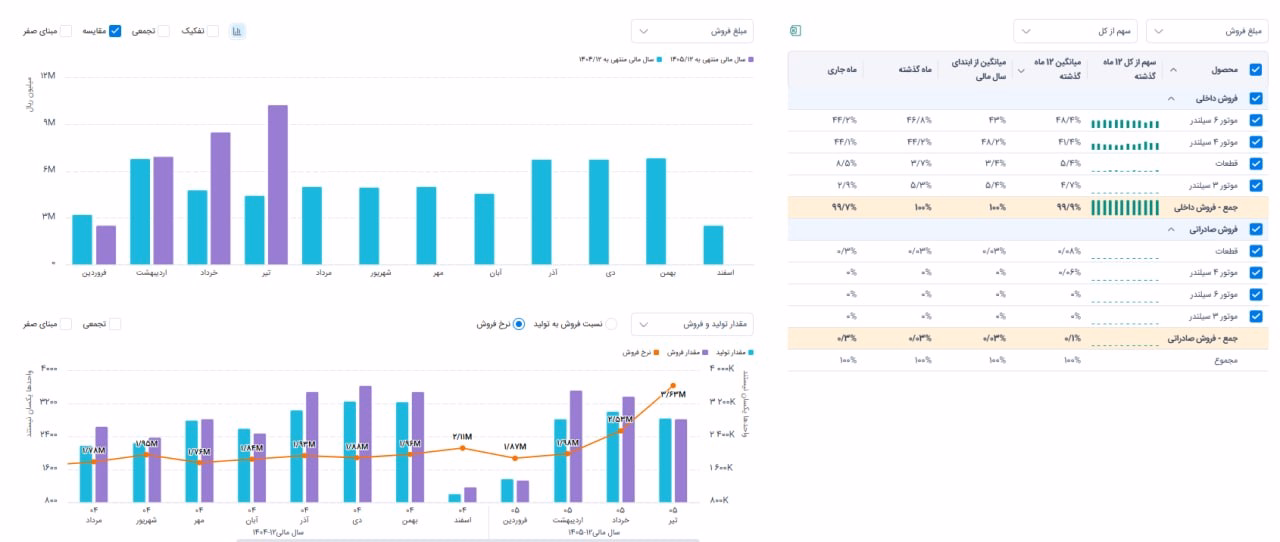Click the sparkline for domestic موتور ۴ سیلندر

(1125, 145)
